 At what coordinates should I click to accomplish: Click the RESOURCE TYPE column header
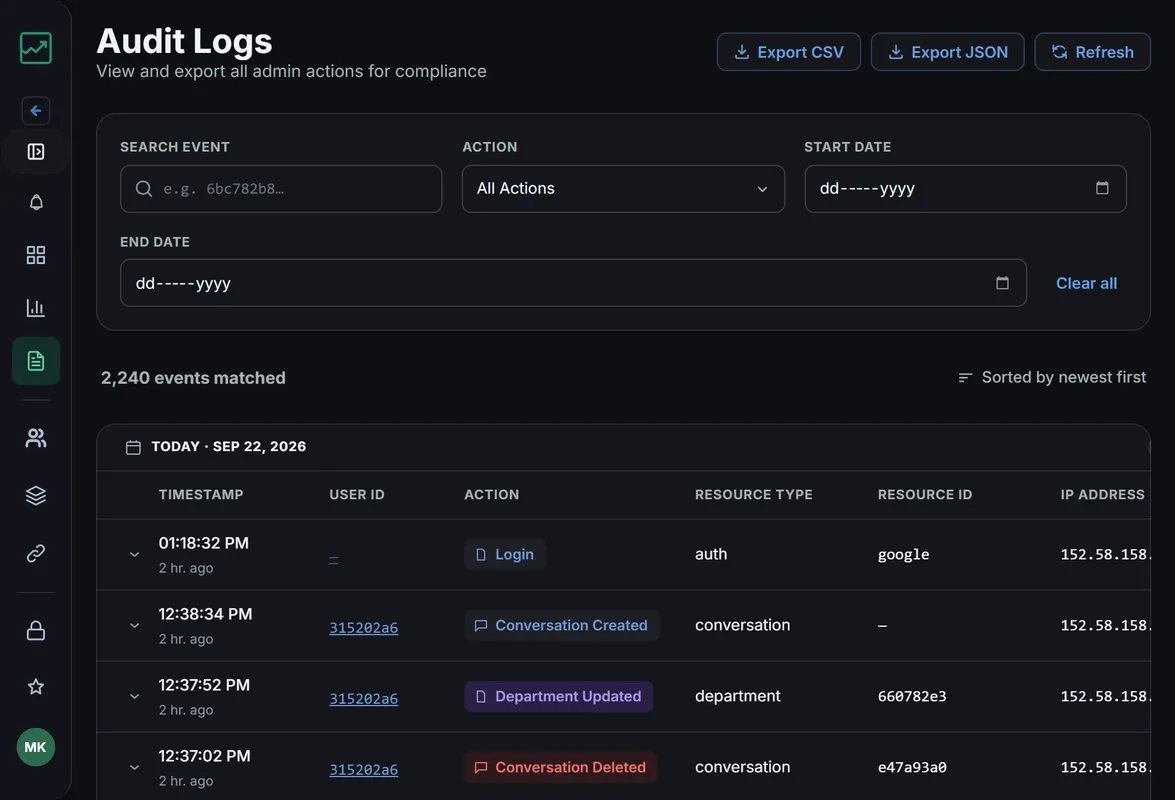tap(753, 494)
